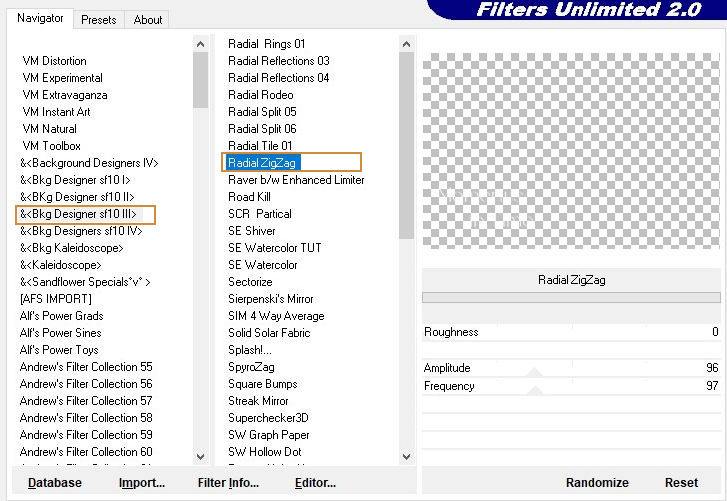Randomize the filter settings
Viewport: 727px width, 501px height.
tap(597, 483)
